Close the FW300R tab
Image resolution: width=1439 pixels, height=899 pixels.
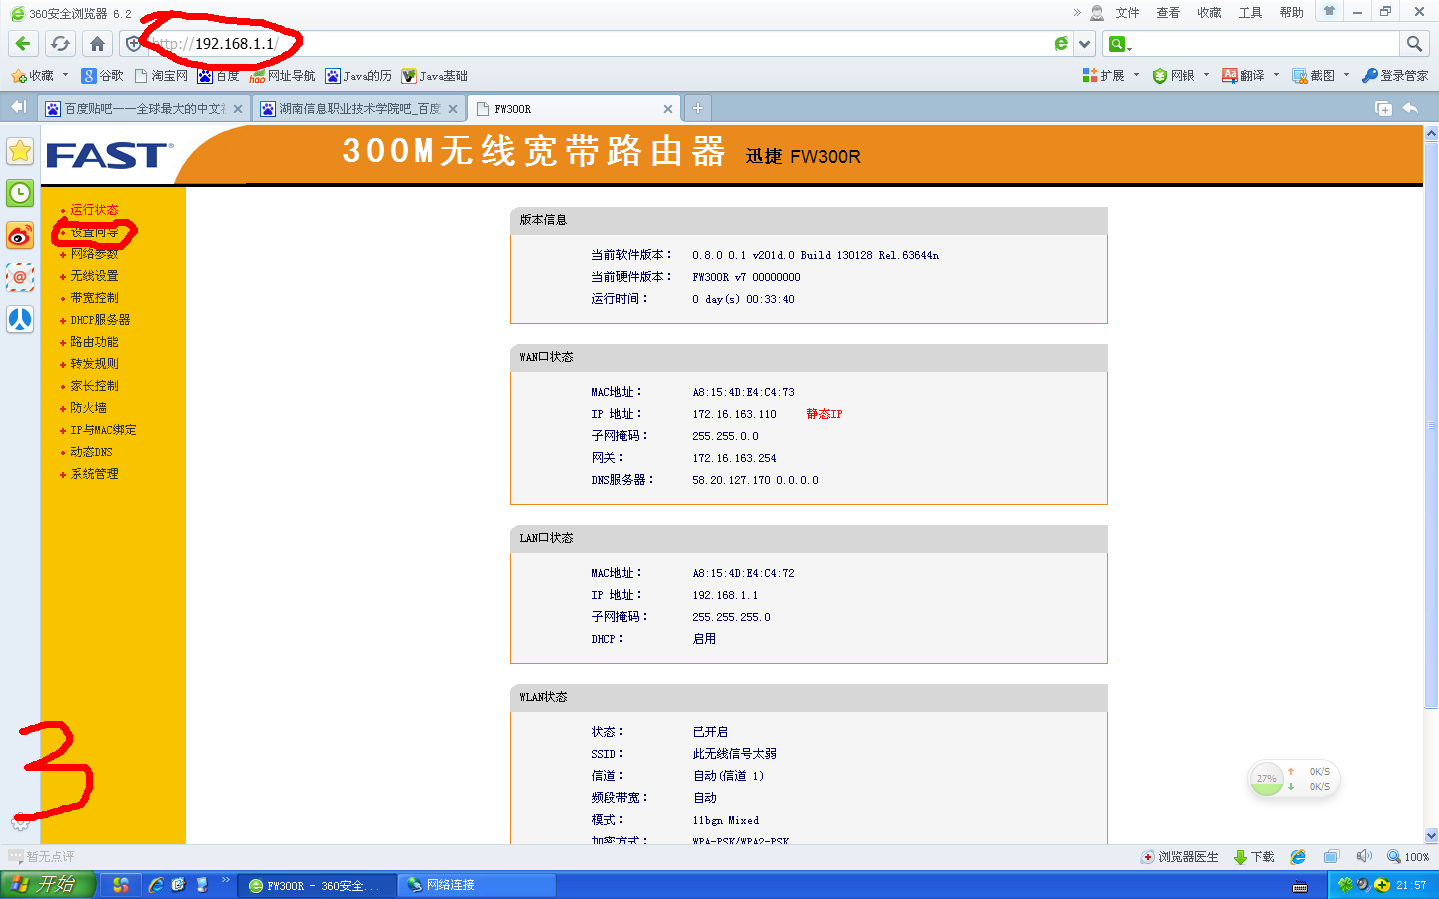[x=668, y=109]
